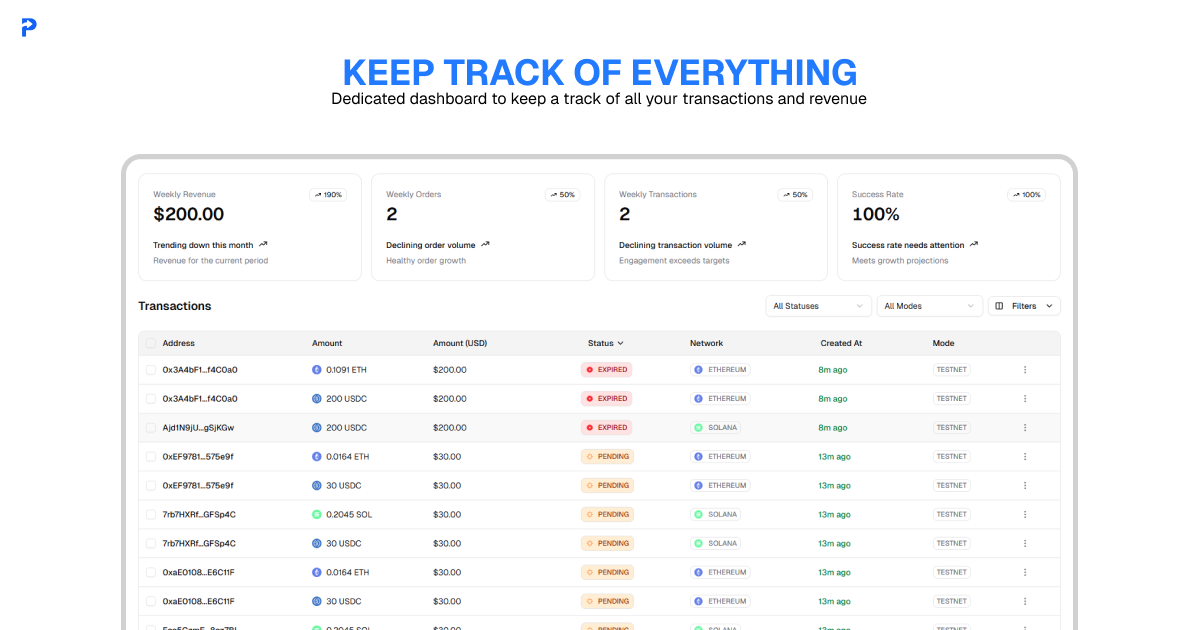
Task: Click the Amount column header
Action: coord(328,343)
